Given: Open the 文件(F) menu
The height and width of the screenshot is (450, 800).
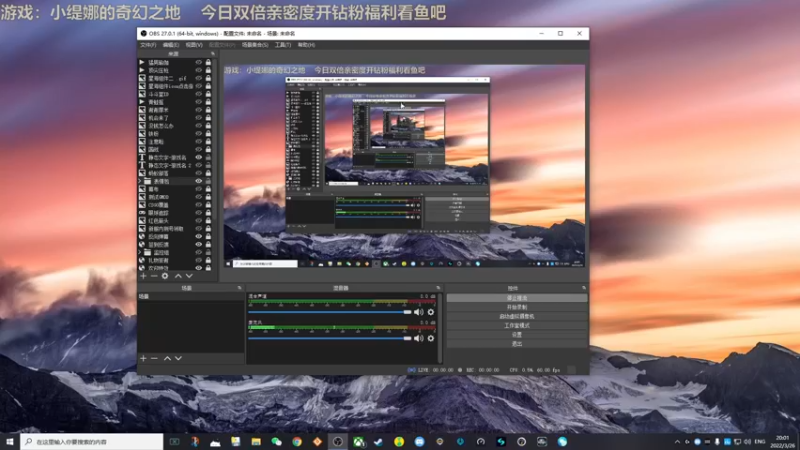Looking at the screenshot, I should 148,45.
